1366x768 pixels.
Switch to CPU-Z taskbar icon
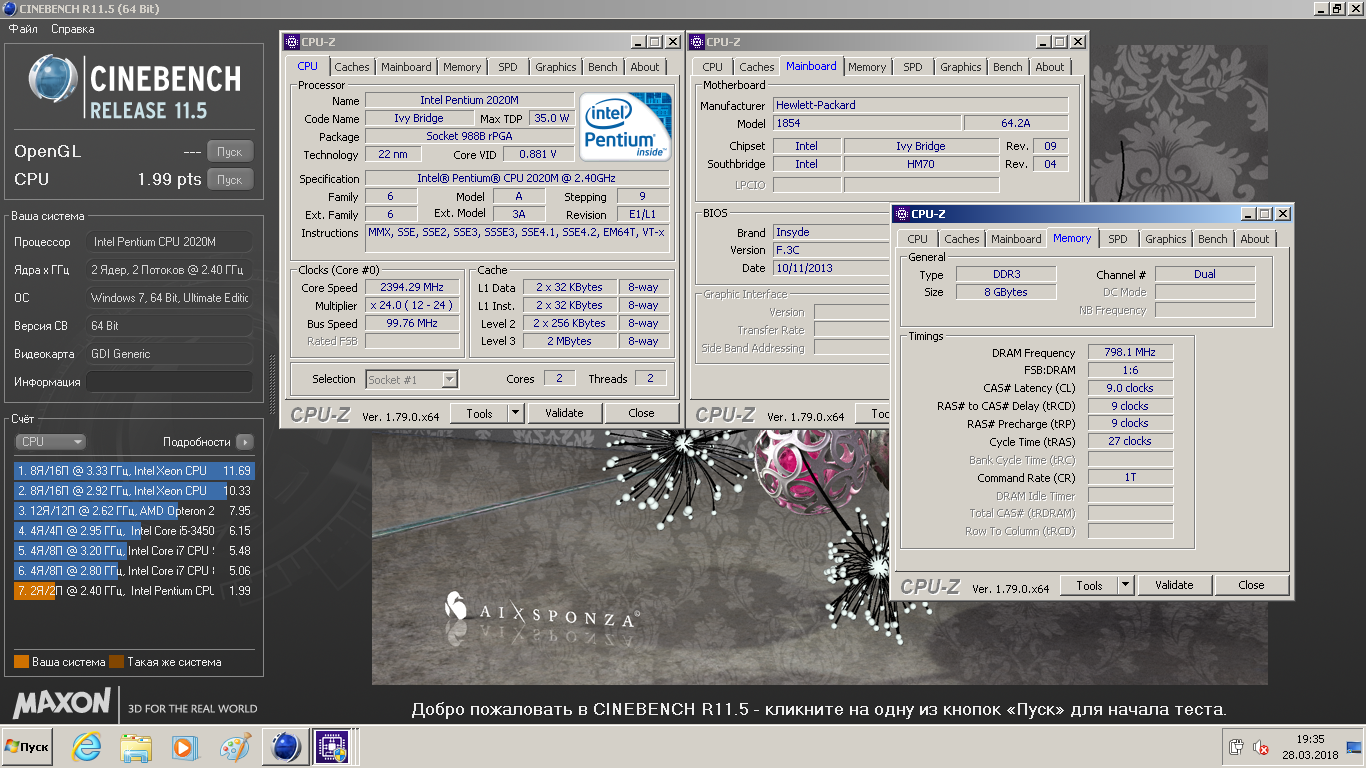pos(331,747)
